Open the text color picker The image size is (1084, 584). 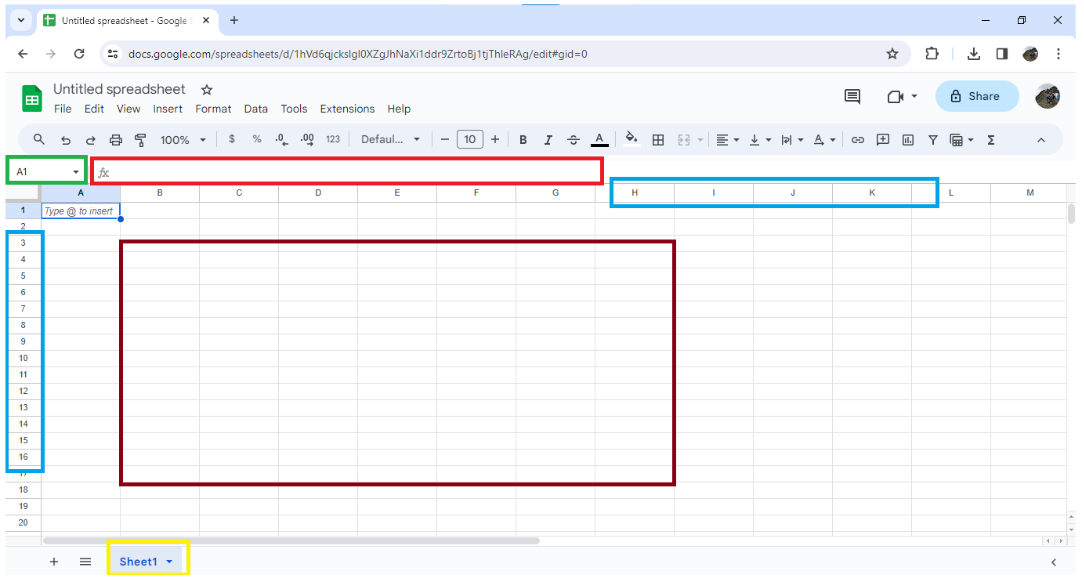pyautogui.click(x=598, y=139)
